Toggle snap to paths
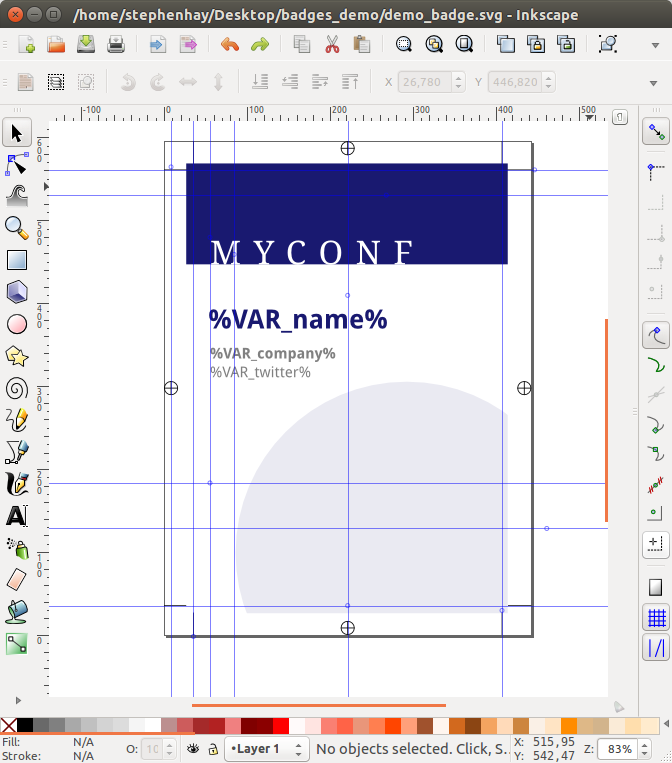This screenshot has width=672, height=763. tap(656, 364)
